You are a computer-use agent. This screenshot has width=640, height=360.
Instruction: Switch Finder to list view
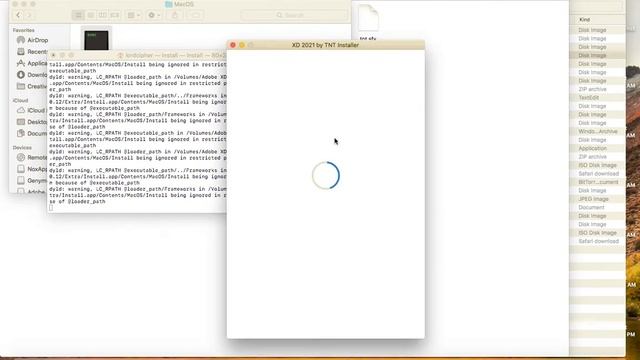pyautogui.click(x=91, y=15)
